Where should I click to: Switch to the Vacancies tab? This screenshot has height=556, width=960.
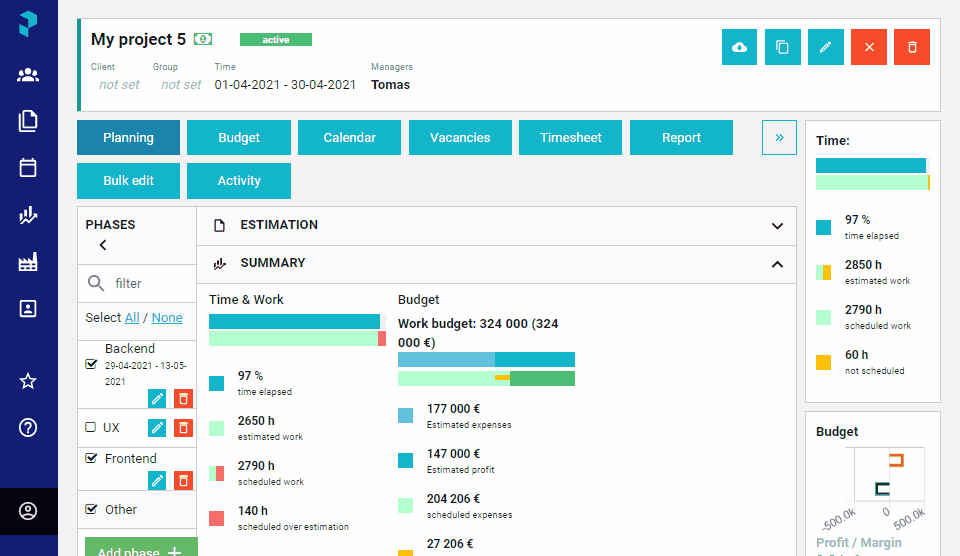tap(460, 138)
